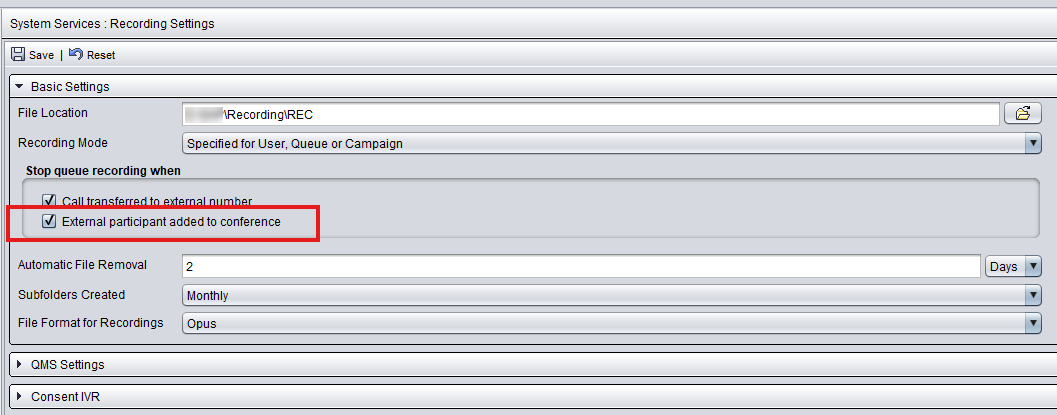Open the Recording Mode dropdown
The width and height of the screenshot is (1057, 415).
(612, 143)
